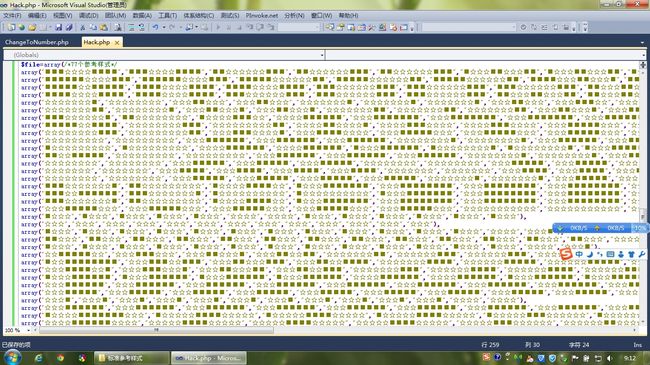The height and width of the screenshot is (365, 650).
Task: Open the 窗口(W) menu
Action: coord(321,15)
